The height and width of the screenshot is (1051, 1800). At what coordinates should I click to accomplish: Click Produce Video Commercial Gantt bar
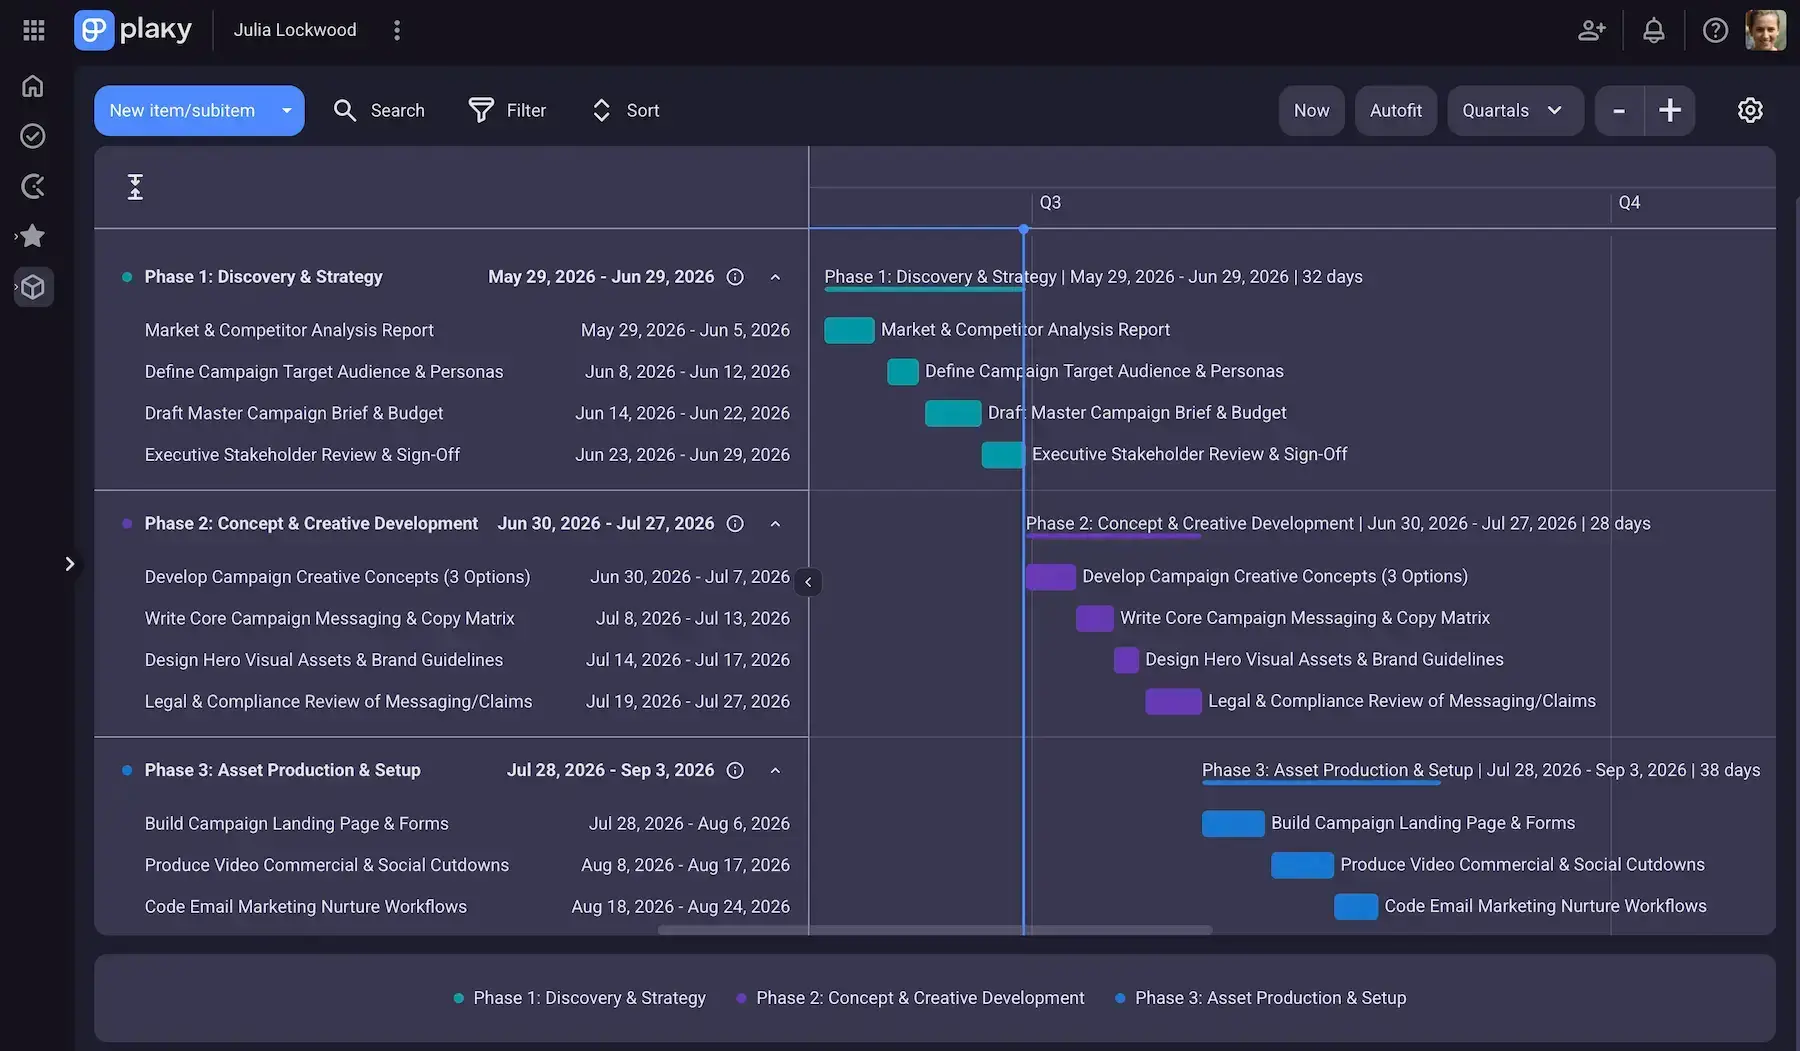pos(1302,865)
